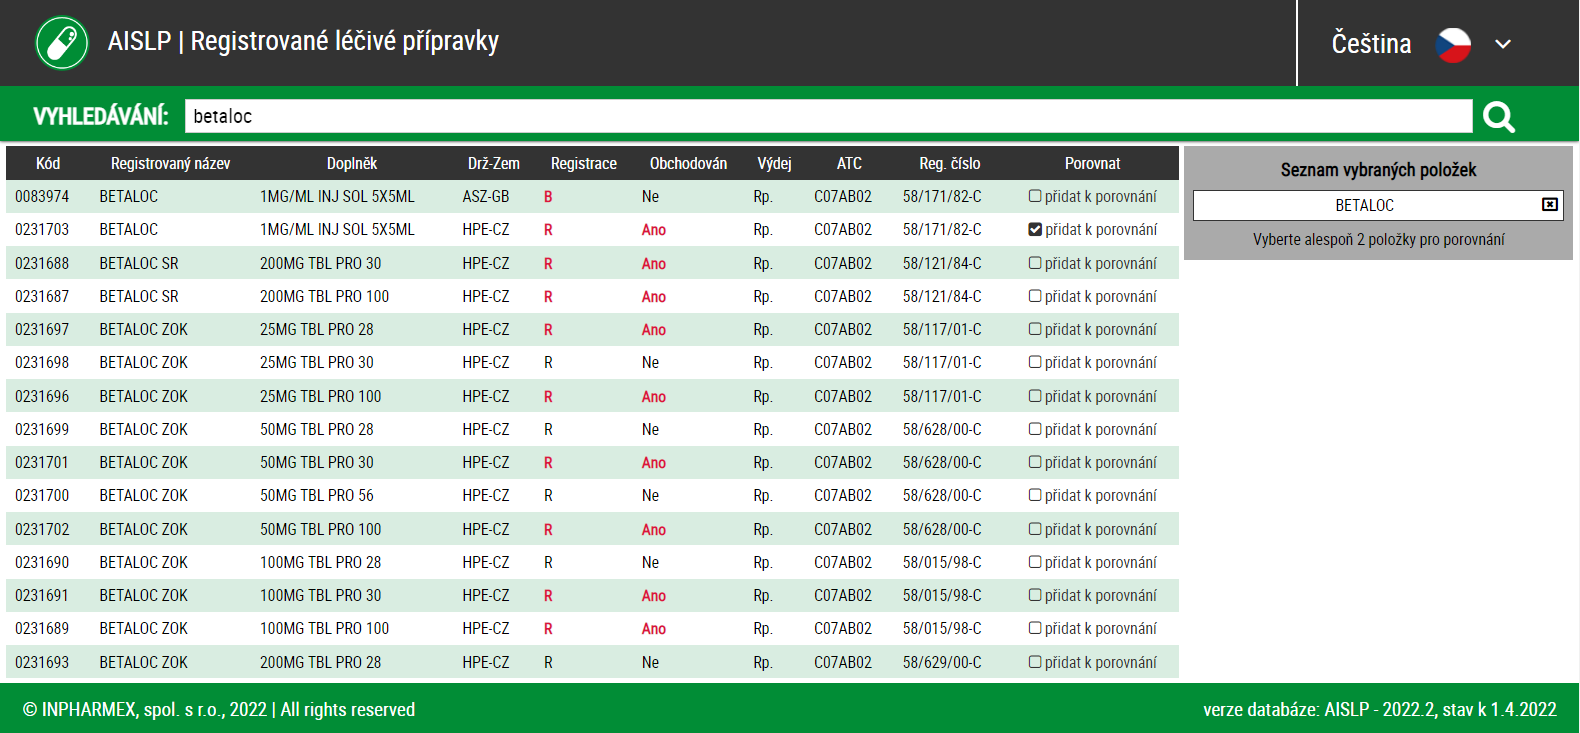The width and height of the screenshot is (1580, 733).
Task: Check compare box for row 0231689
Action: tap(1035, 628)
